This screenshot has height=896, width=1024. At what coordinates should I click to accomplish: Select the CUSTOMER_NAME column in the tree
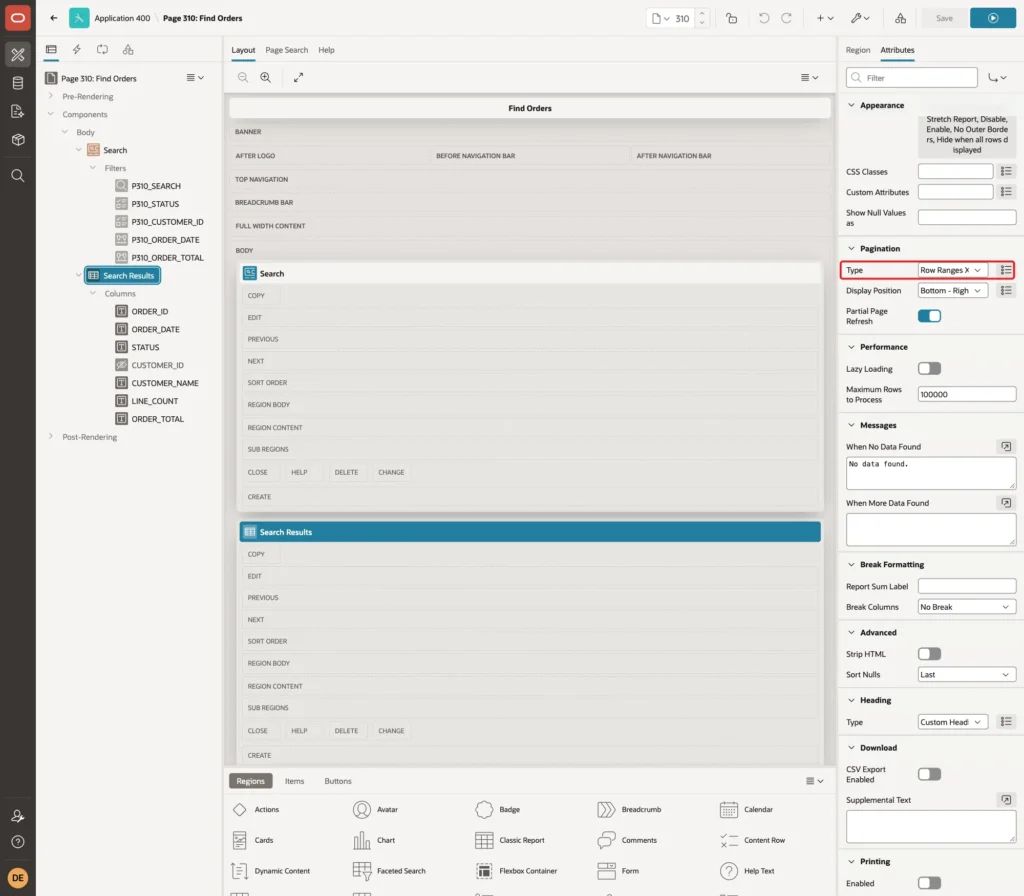165,383
